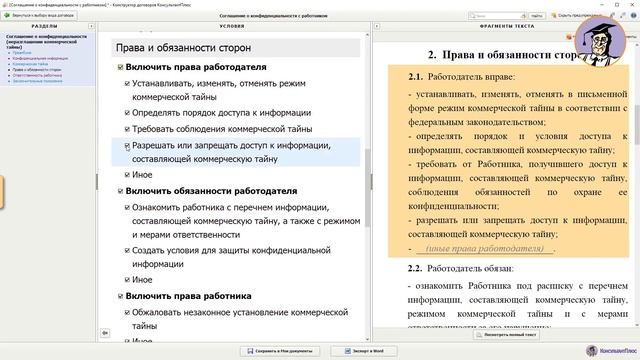Open section 'Ответственность работника' in the Разделы list

[x=37, y=76]
